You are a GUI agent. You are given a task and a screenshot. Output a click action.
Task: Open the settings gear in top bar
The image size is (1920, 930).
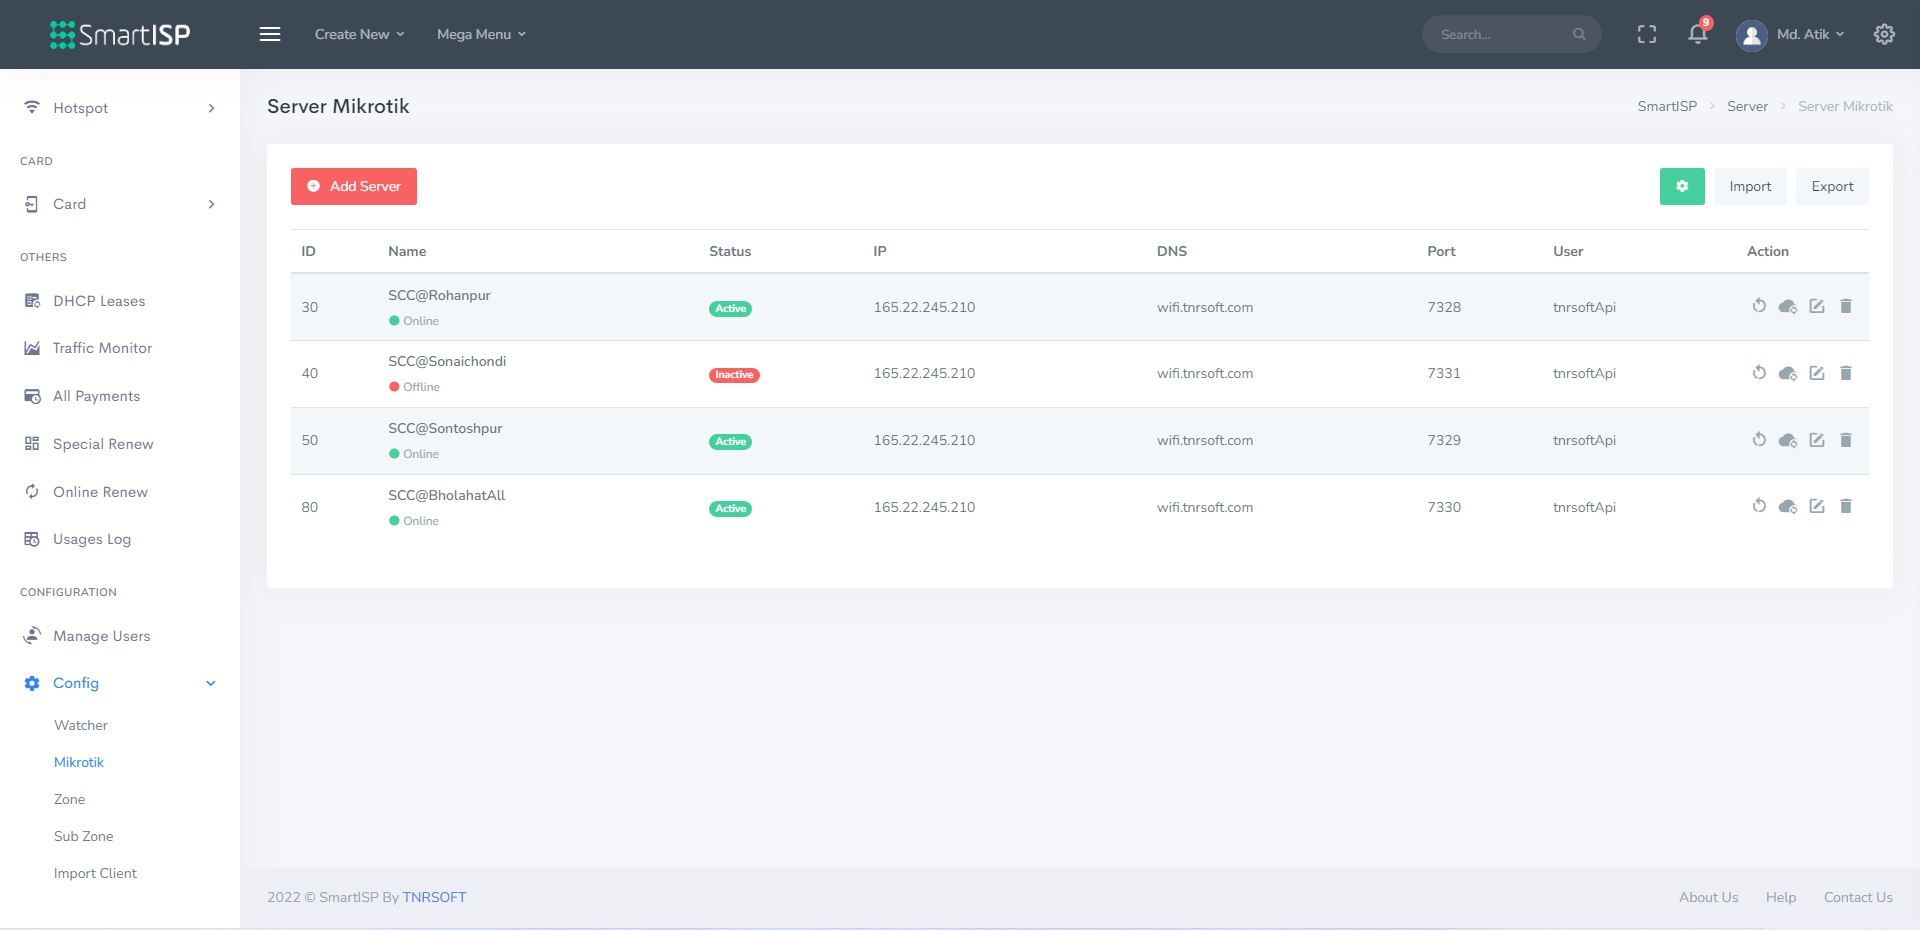1884,35
